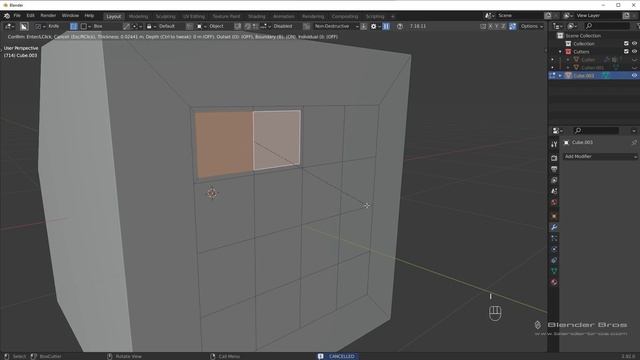Open the Scene properties tab icon
640x360 pixels.
coord(554,191)
